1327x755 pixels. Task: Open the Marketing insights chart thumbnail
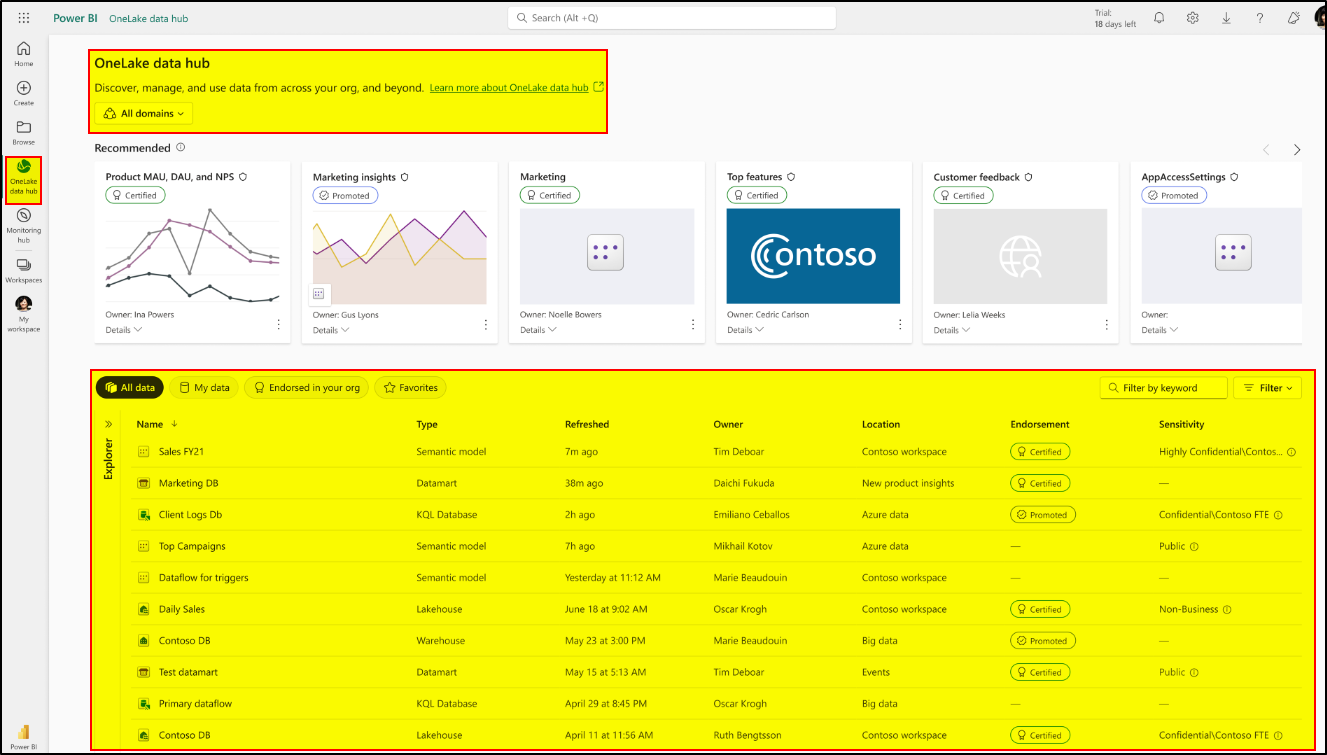(x=399, y=256)
